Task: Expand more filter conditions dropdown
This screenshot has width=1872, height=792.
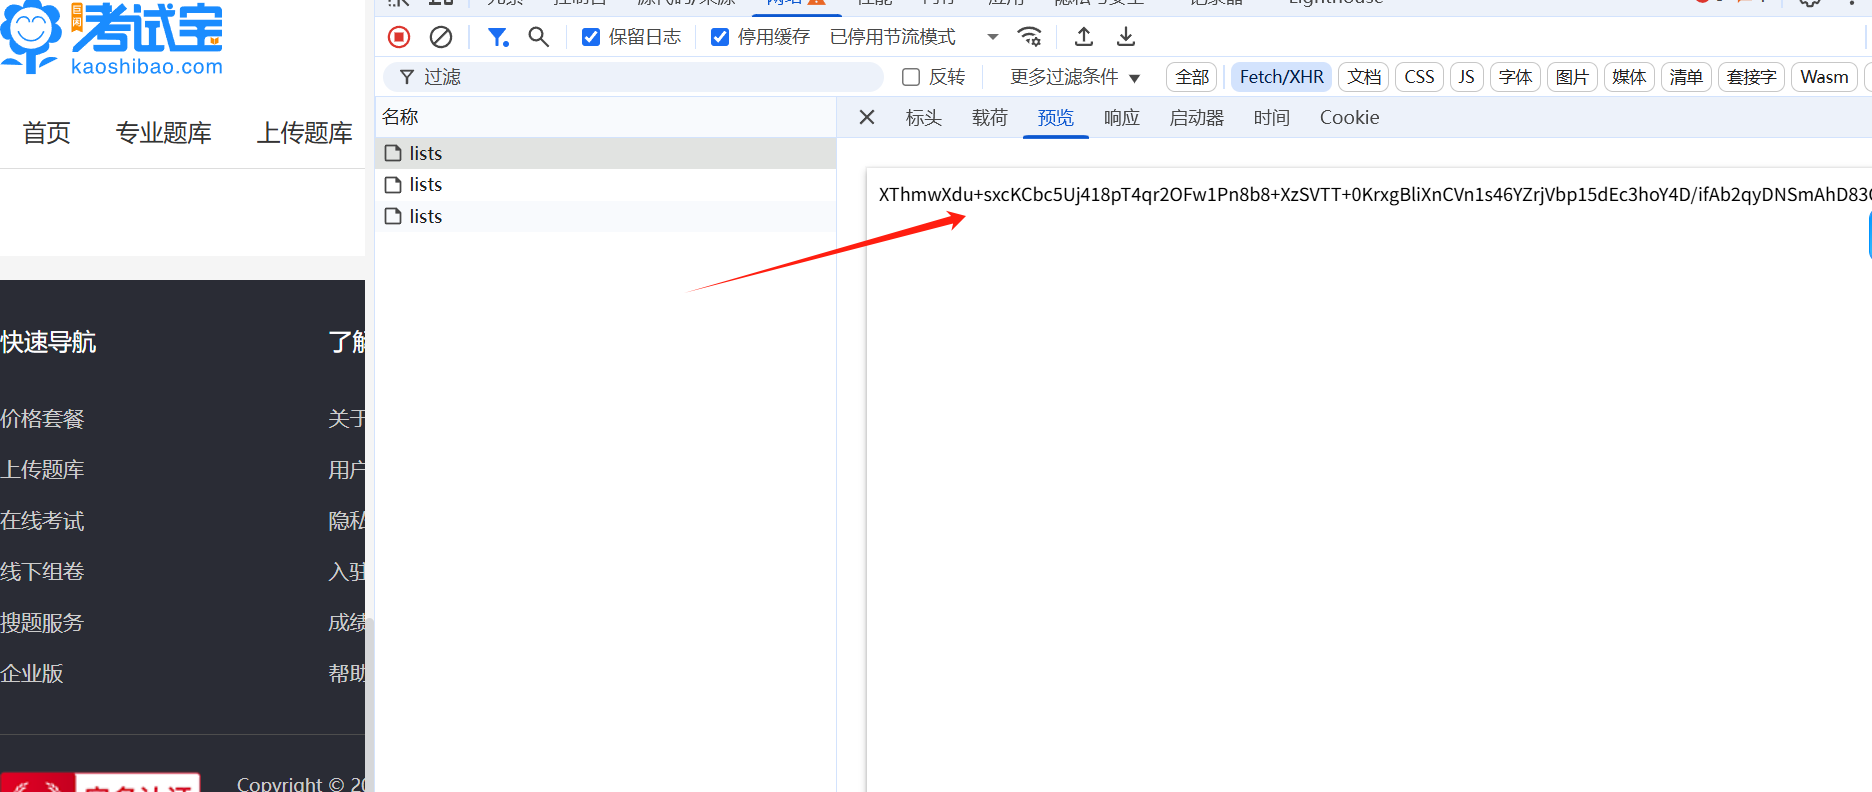Action: tap(1075, 77)
